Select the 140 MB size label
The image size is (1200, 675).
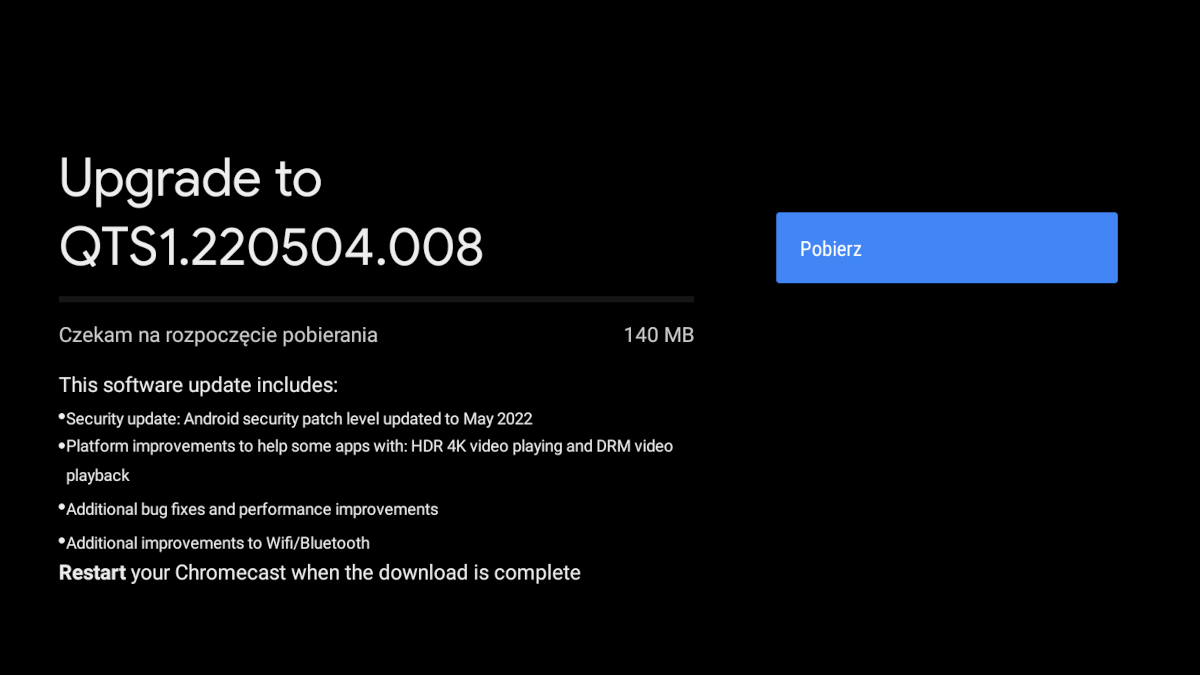(659, 335)
